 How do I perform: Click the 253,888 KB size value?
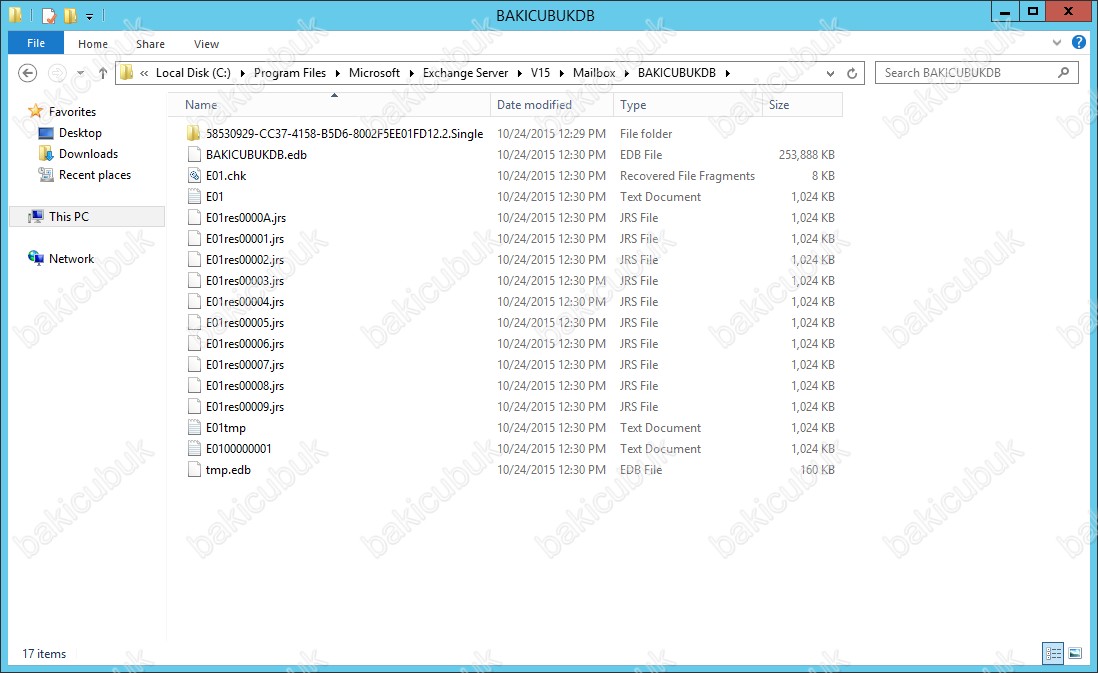807,155
